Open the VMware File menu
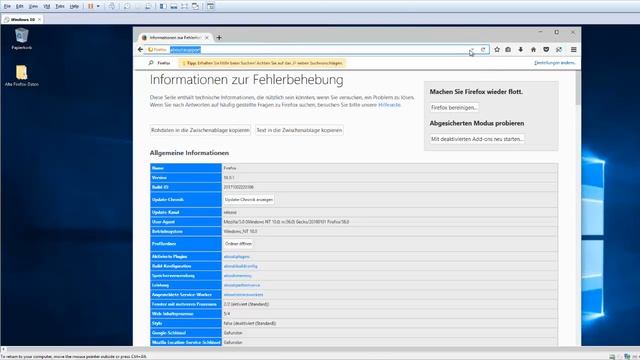The height and width of the screenshot is (360, 640). 7,7
